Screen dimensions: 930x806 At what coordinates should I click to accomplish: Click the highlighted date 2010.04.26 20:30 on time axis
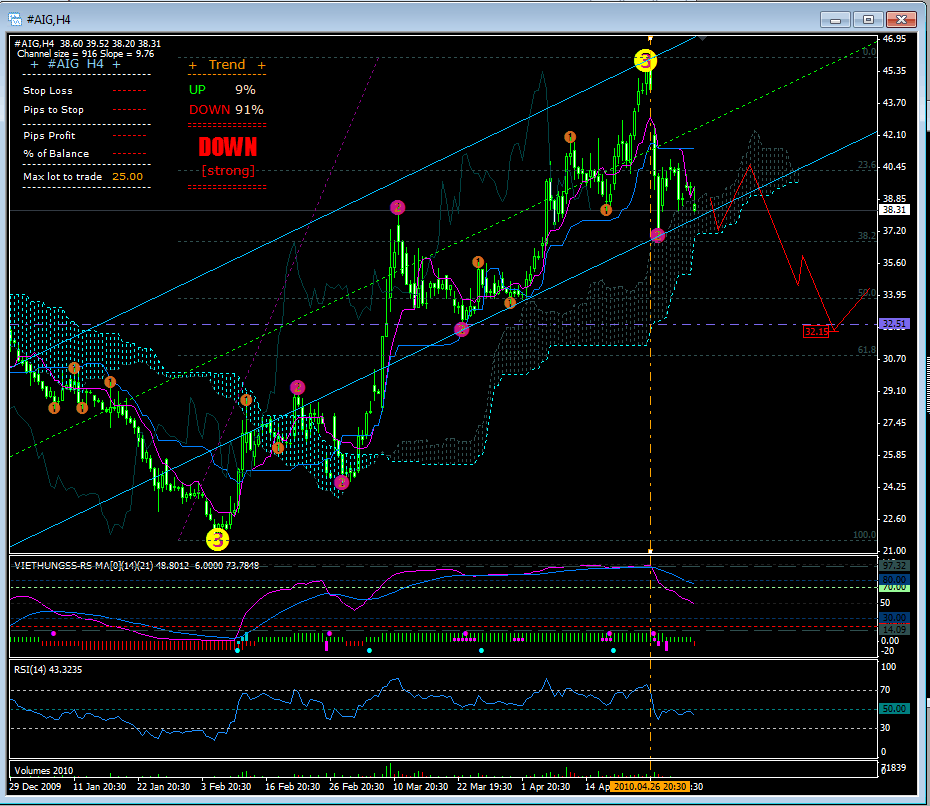coord(650,786)
